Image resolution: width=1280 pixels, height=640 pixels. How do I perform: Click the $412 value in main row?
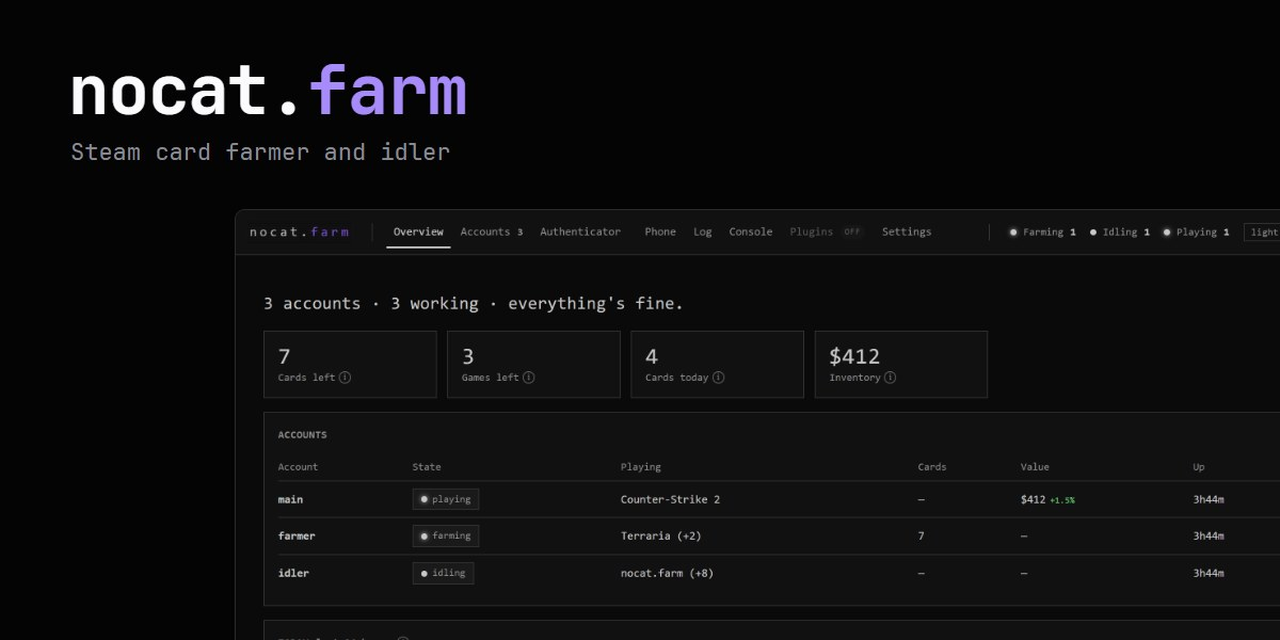pos(1033,499)
